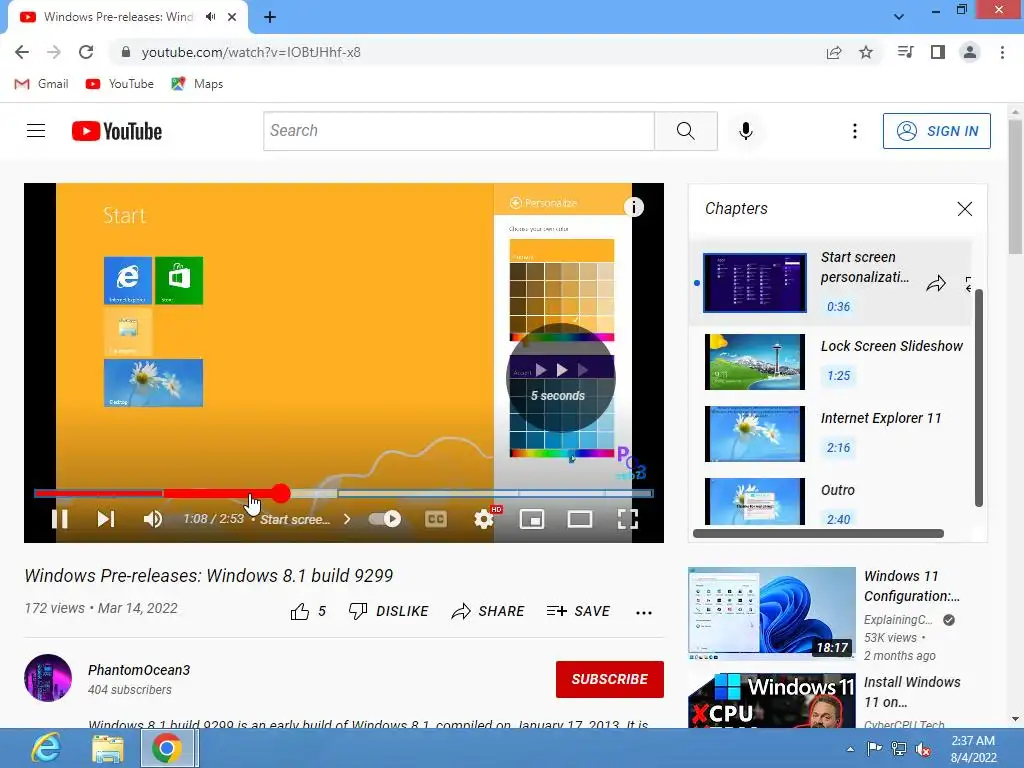This screenshot has width=1024, height=768.
Task: Open the video info card icon
Action: click(x=633, y=207)
